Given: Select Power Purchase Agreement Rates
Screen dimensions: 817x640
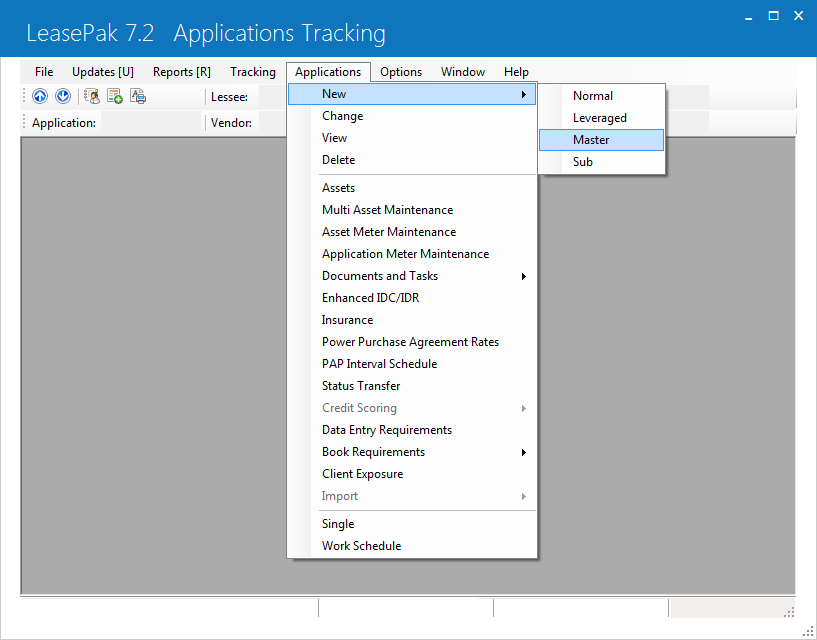Looking at the screenshot, I should click(x=412, y=342).
